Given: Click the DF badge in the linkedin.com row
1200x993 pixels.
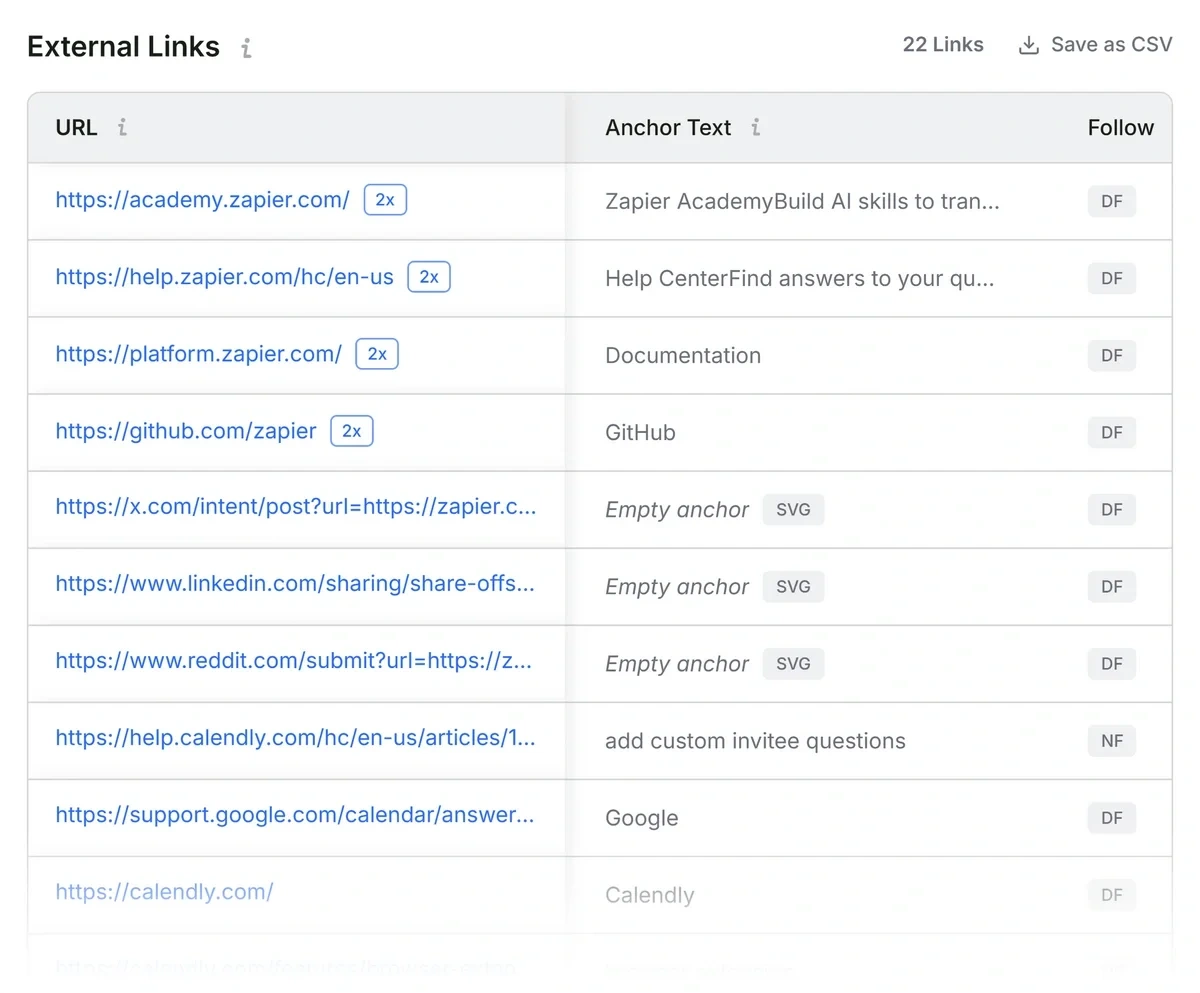Looking at the screenshot, I should 1112,586.
